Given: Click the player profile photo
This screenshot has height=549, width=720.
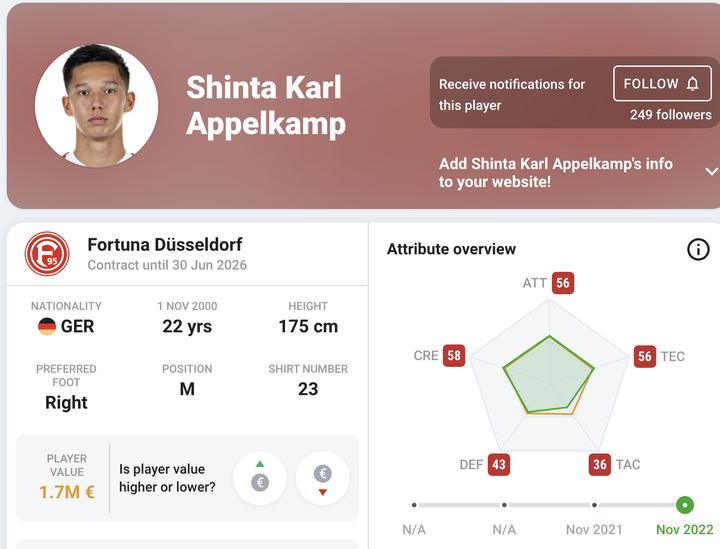Looking at the screenshot, I should [x=96, y=105].
